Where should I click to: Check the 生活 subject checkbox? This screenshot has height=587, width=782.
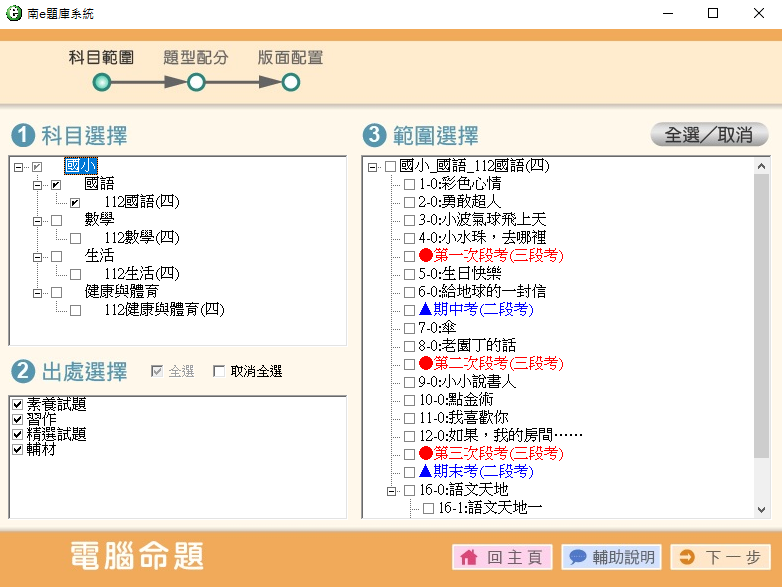pos(56,256)
